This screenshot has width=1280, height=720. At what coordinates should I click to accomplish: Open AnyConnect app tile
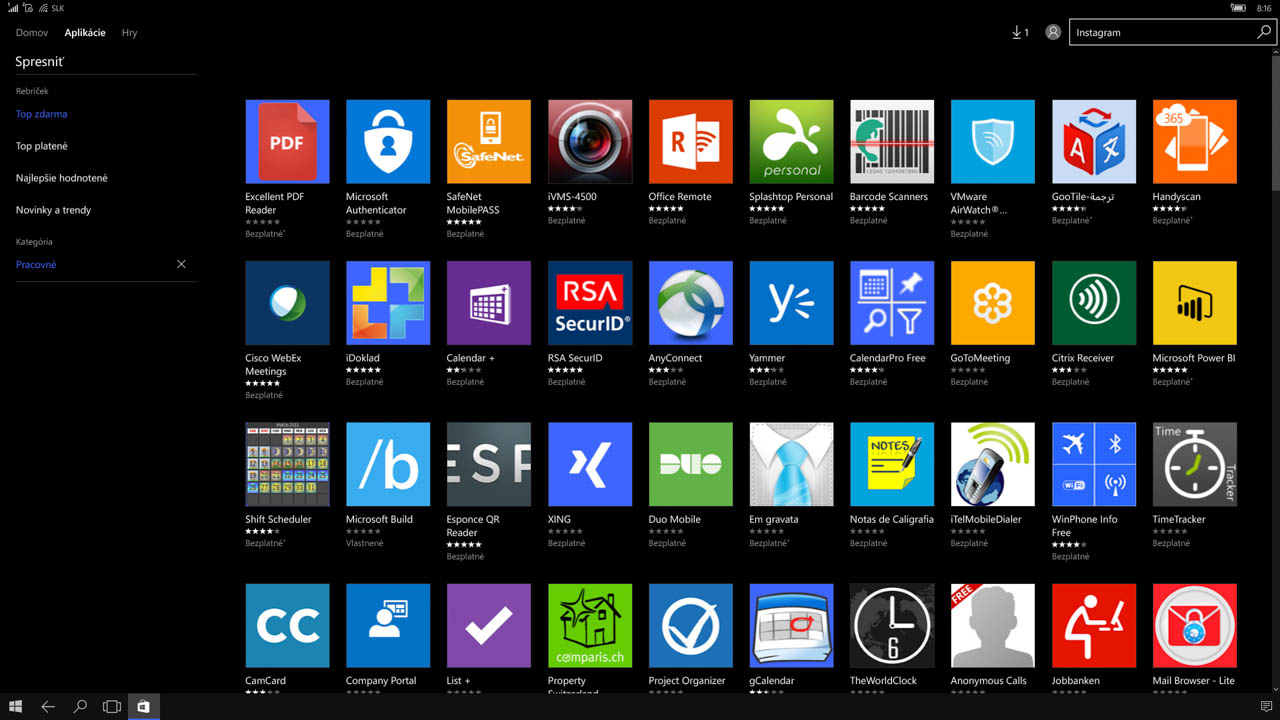pos(691,303)
